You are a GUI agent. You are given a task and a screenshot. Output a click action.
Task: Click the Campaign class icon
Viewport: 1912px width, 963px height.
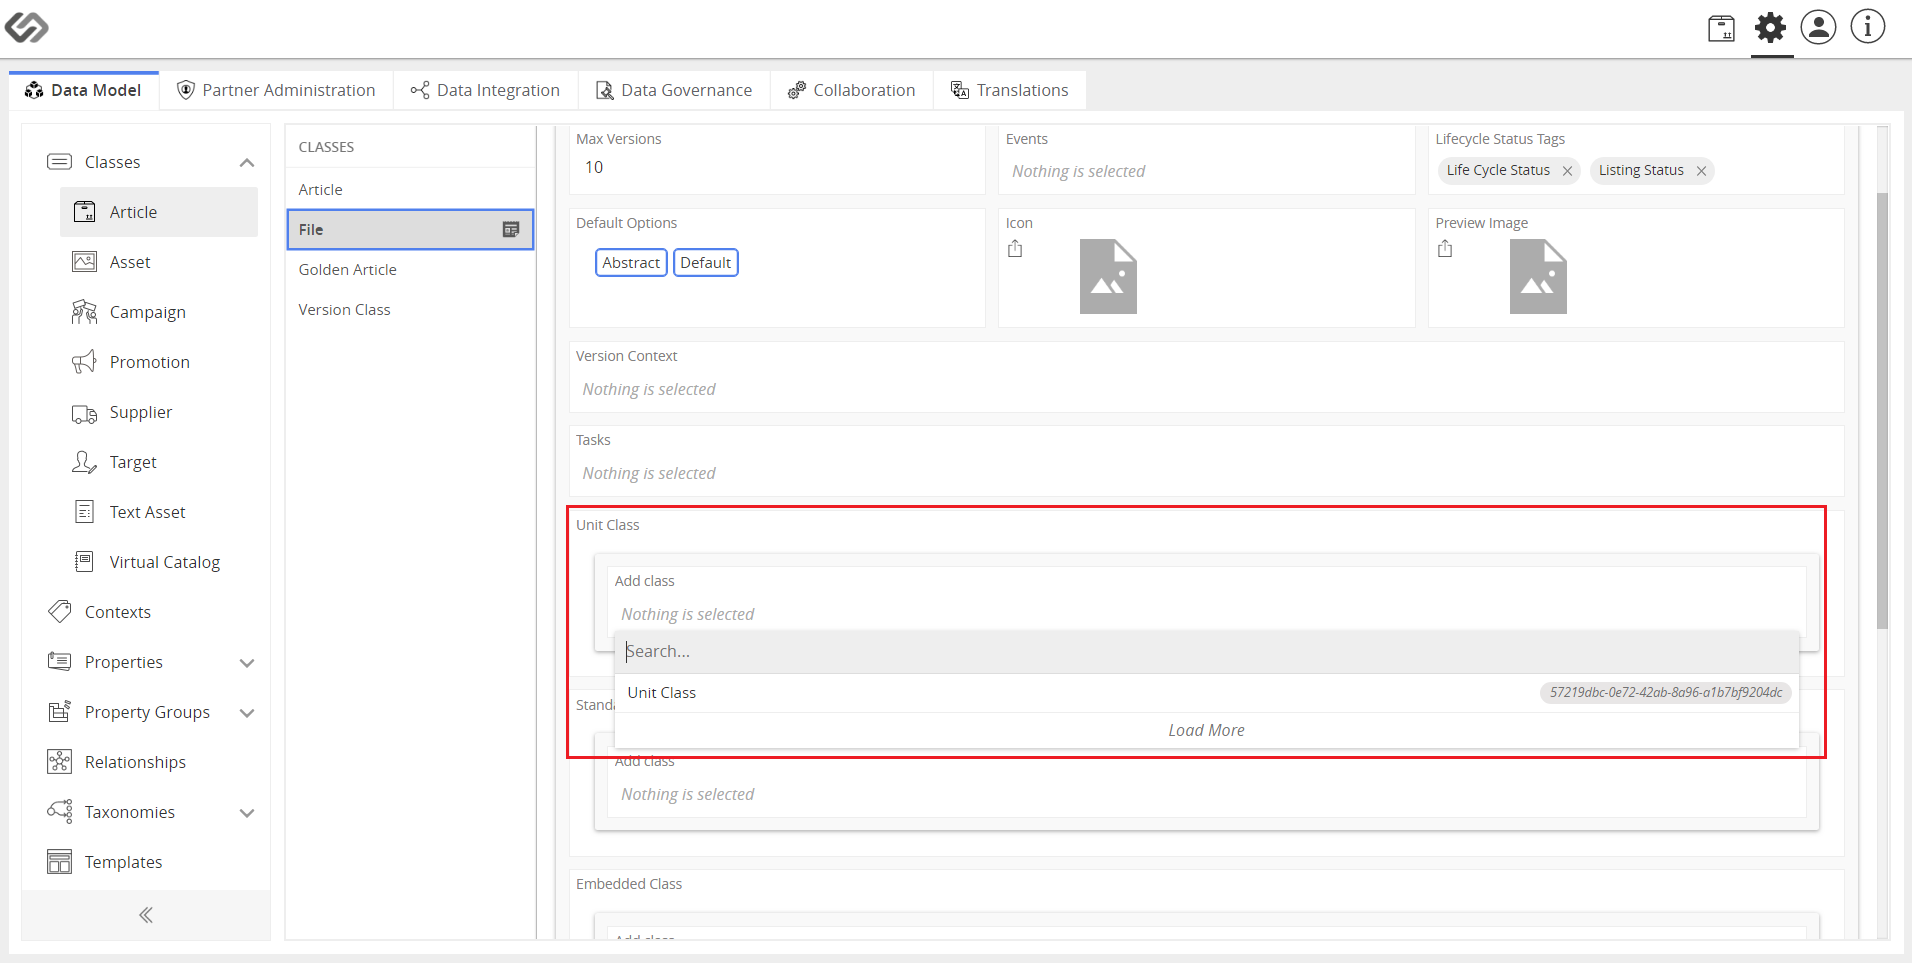coord(85,312)
